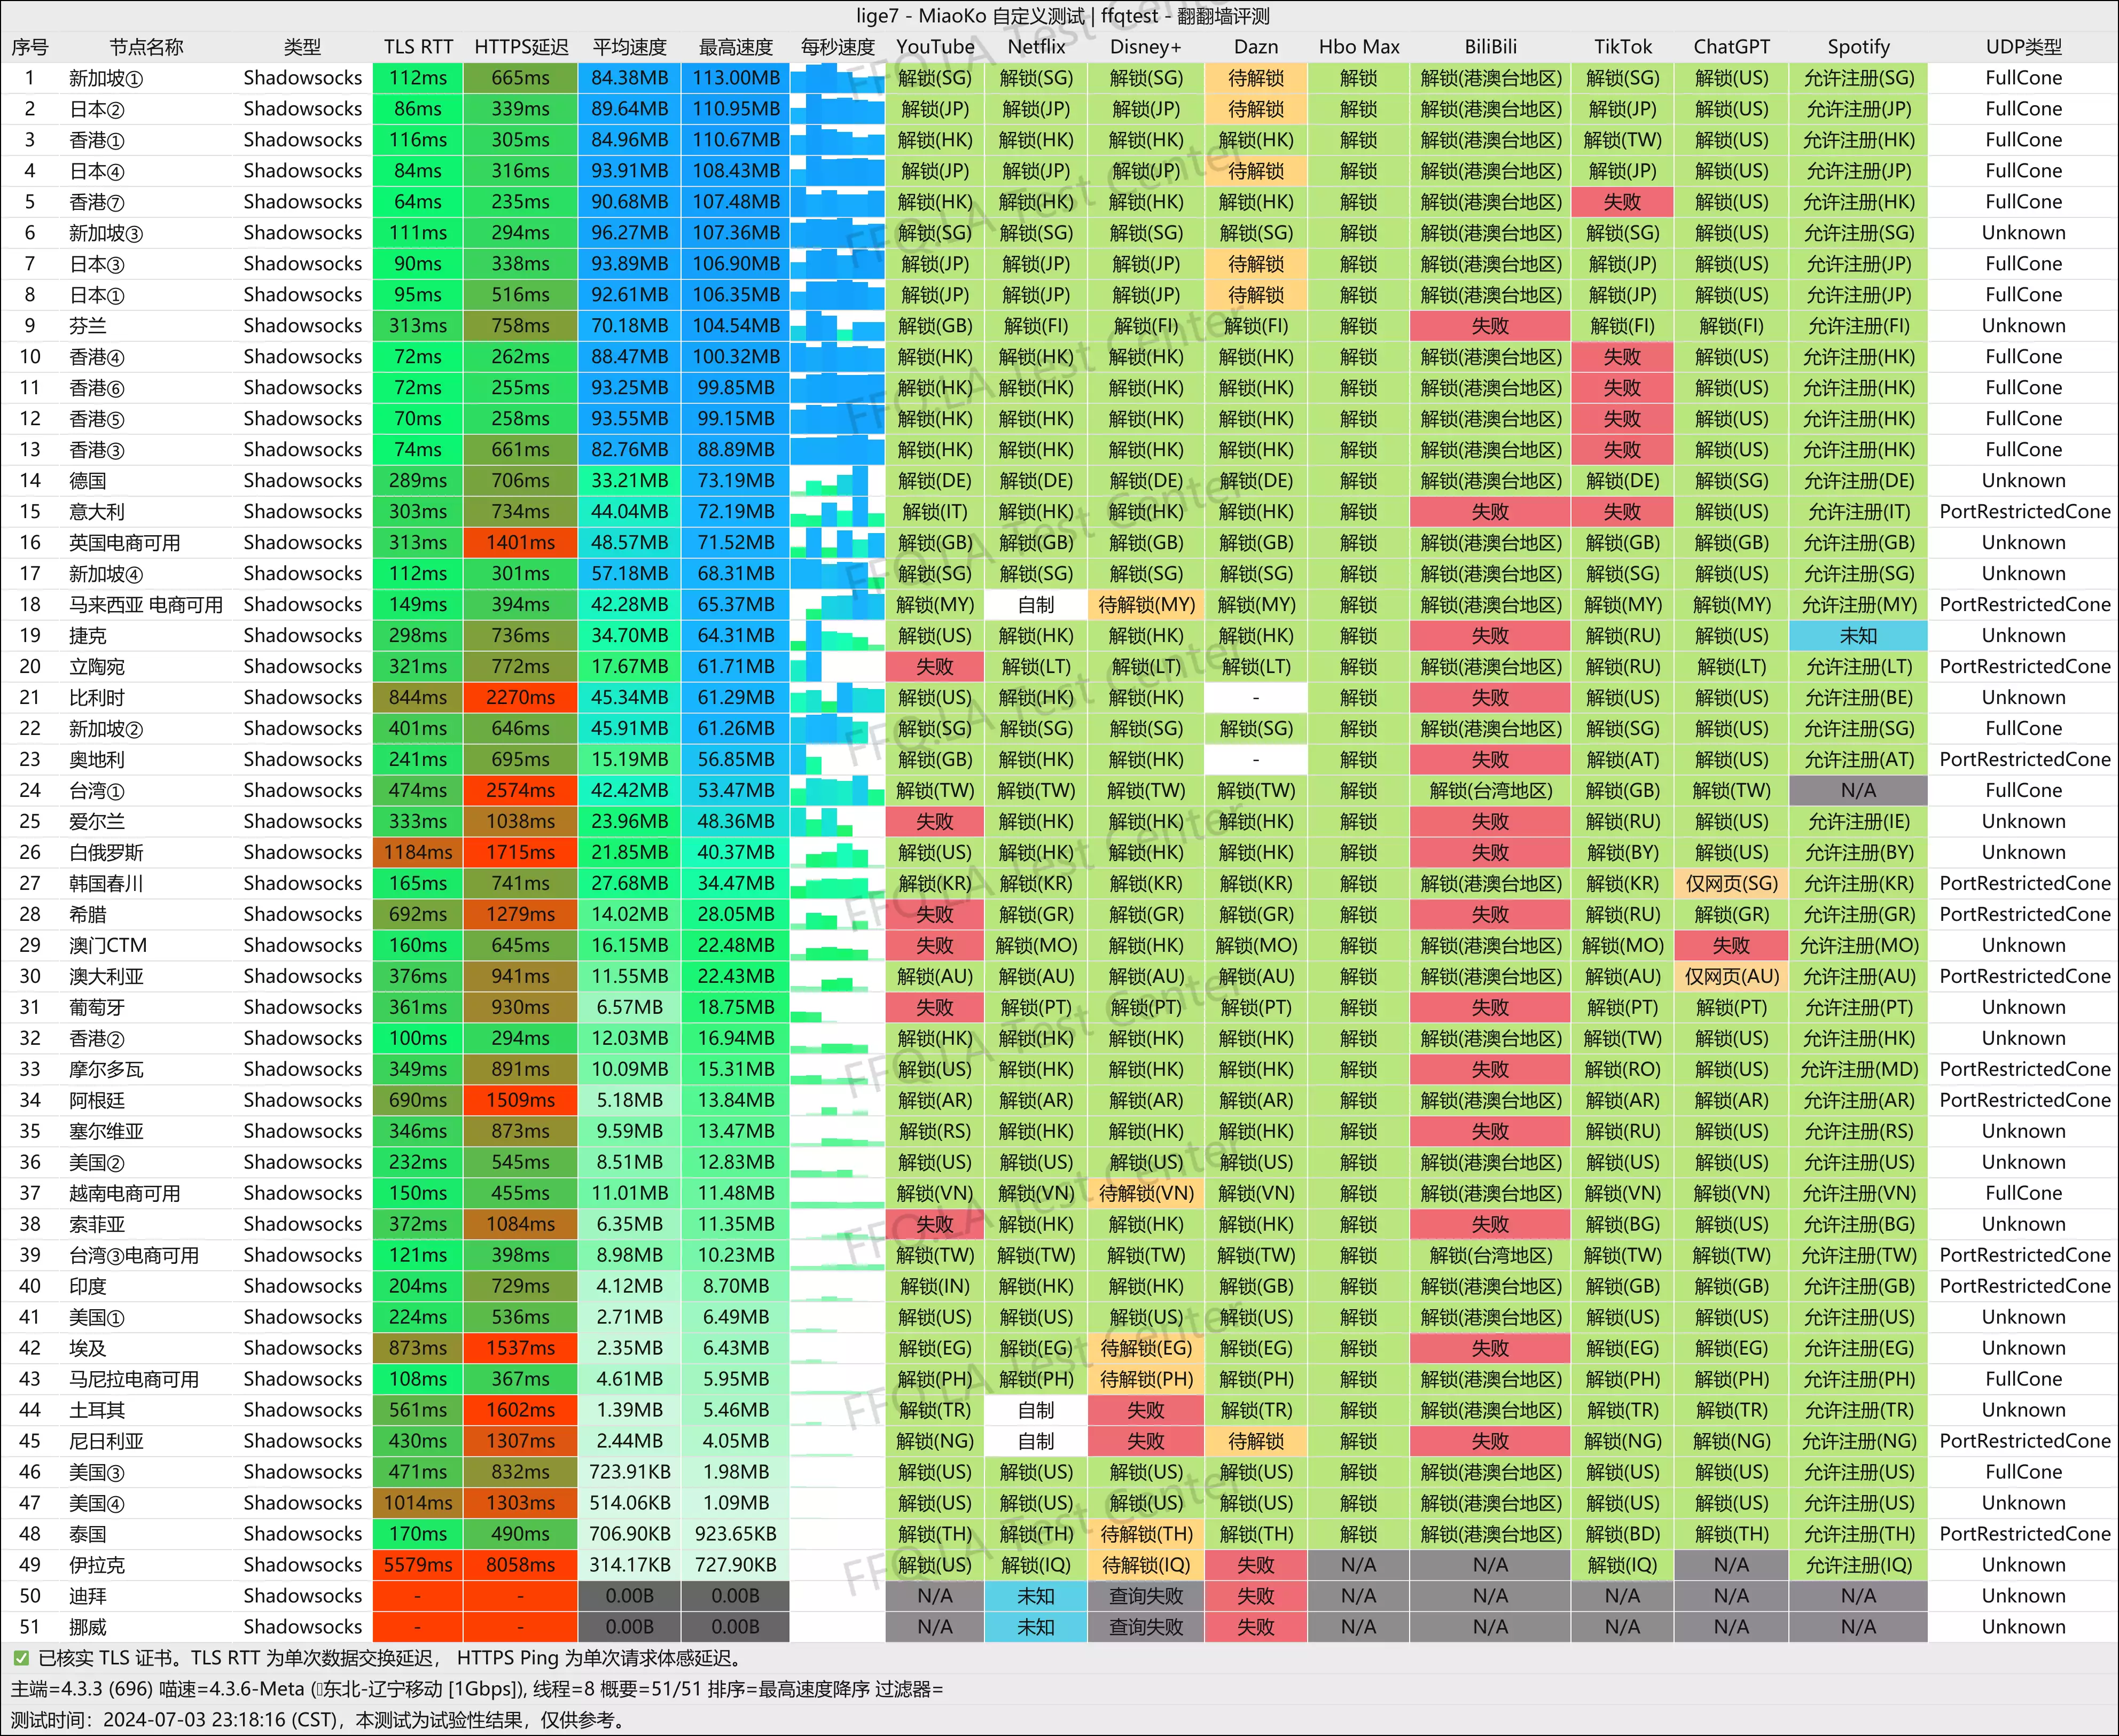
Task: Click the per-second speed graph for 德国
Action: click(x=837, y=481)
